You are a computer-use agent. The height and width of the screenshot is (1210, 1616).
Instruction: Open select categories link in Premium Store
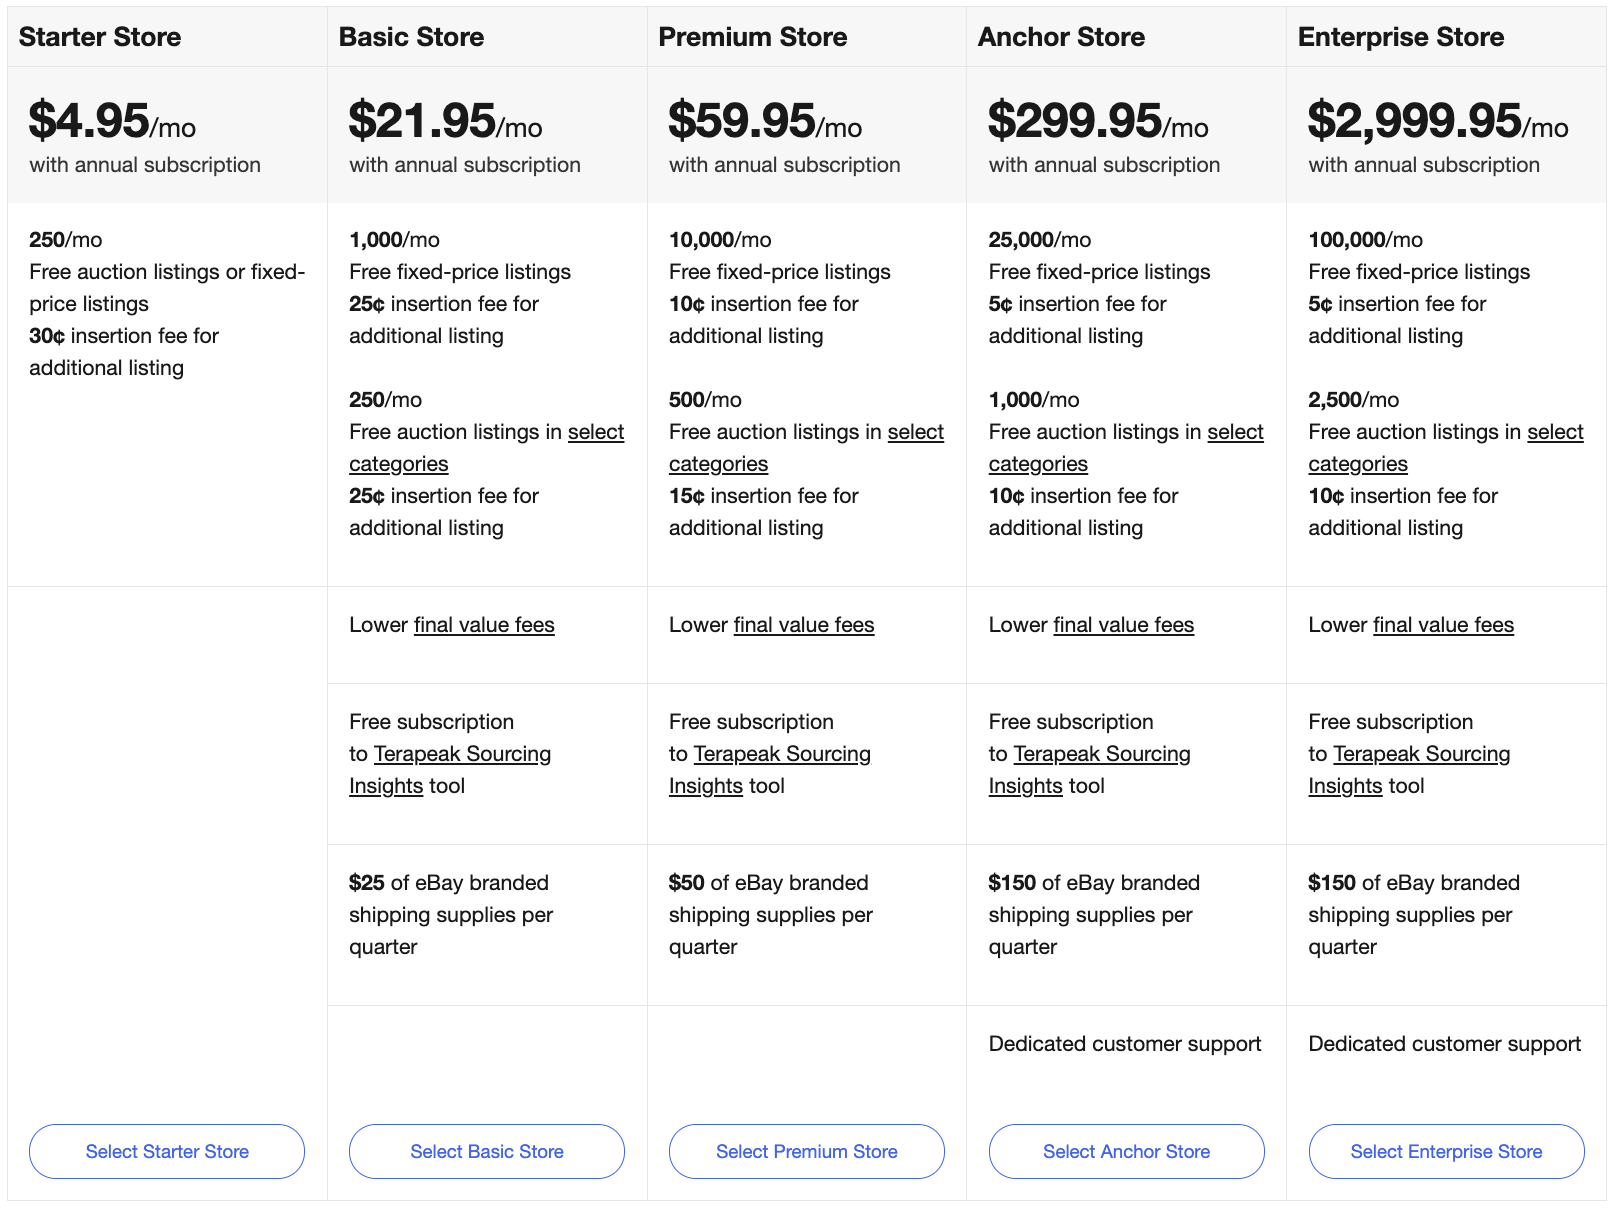[x=915, y=432]
